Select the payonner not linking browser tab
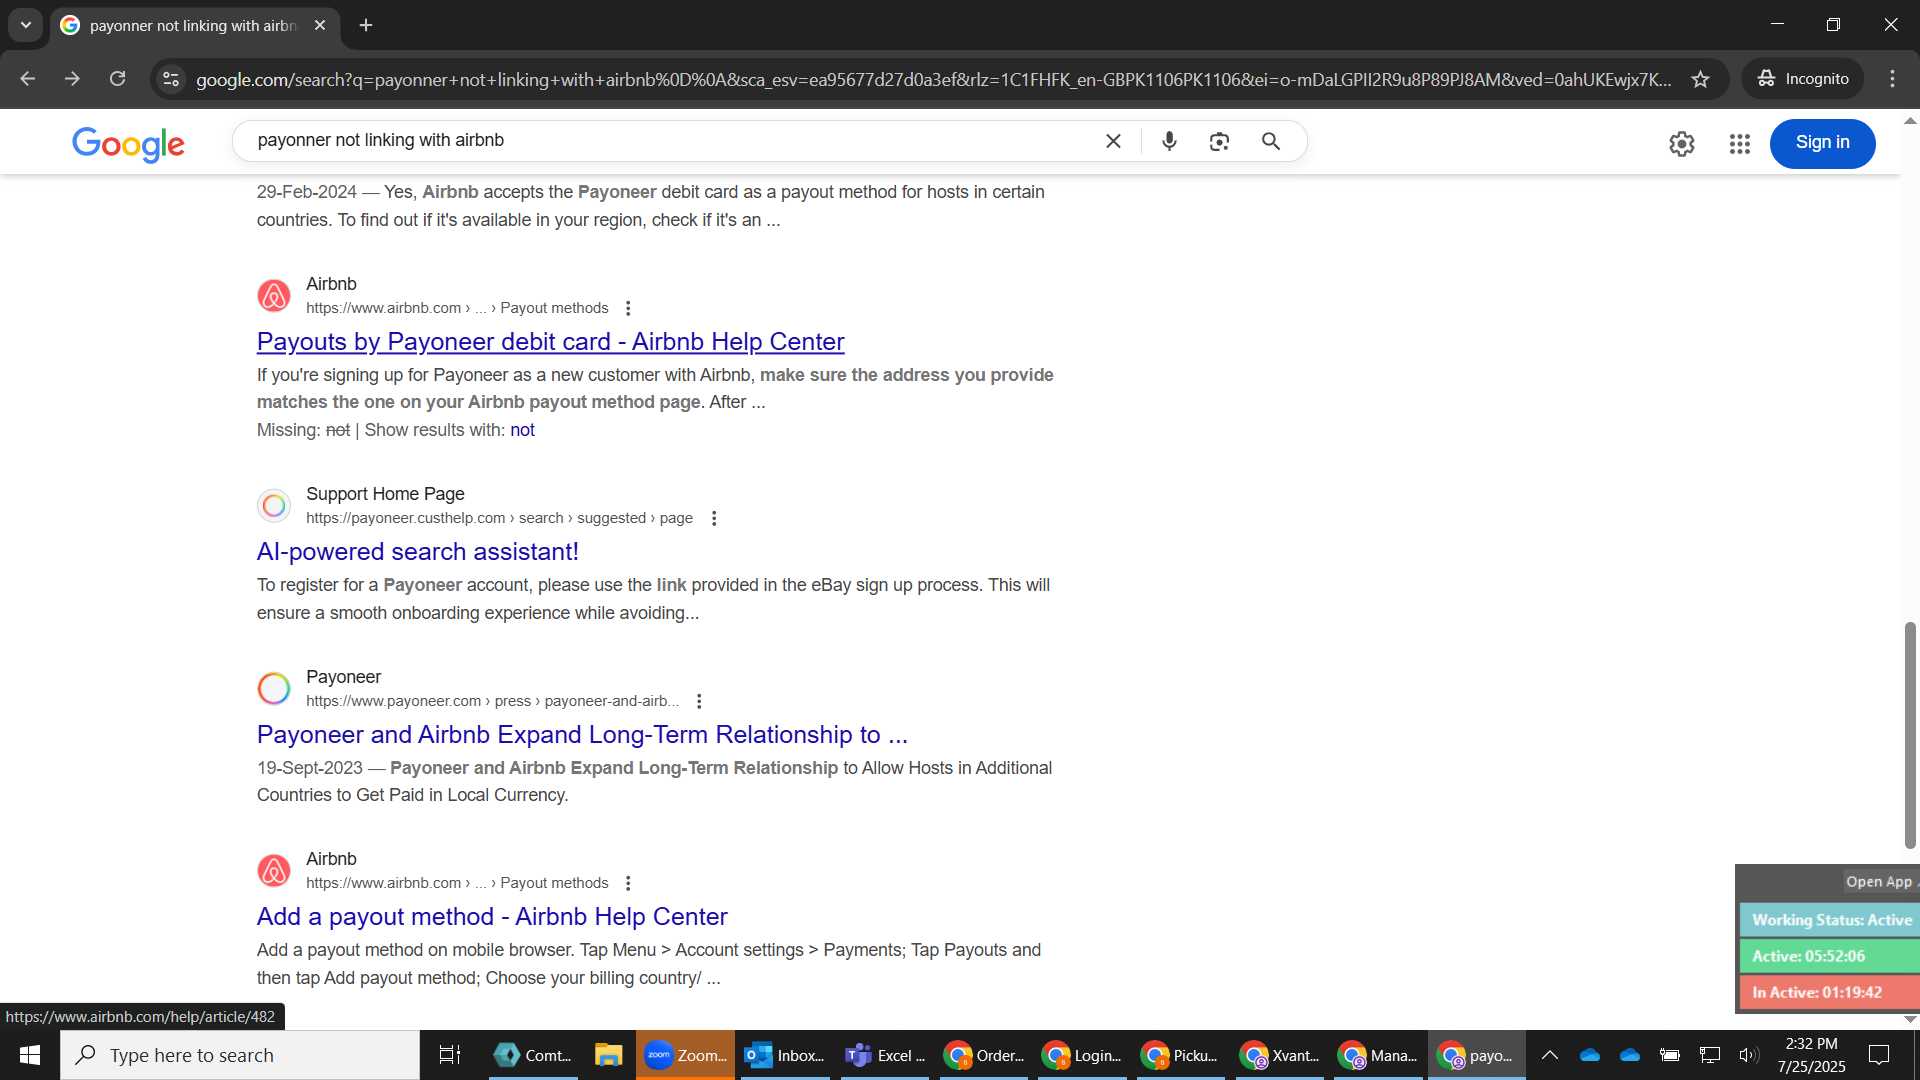The image size is (1920, 1080). pos(194,25)
